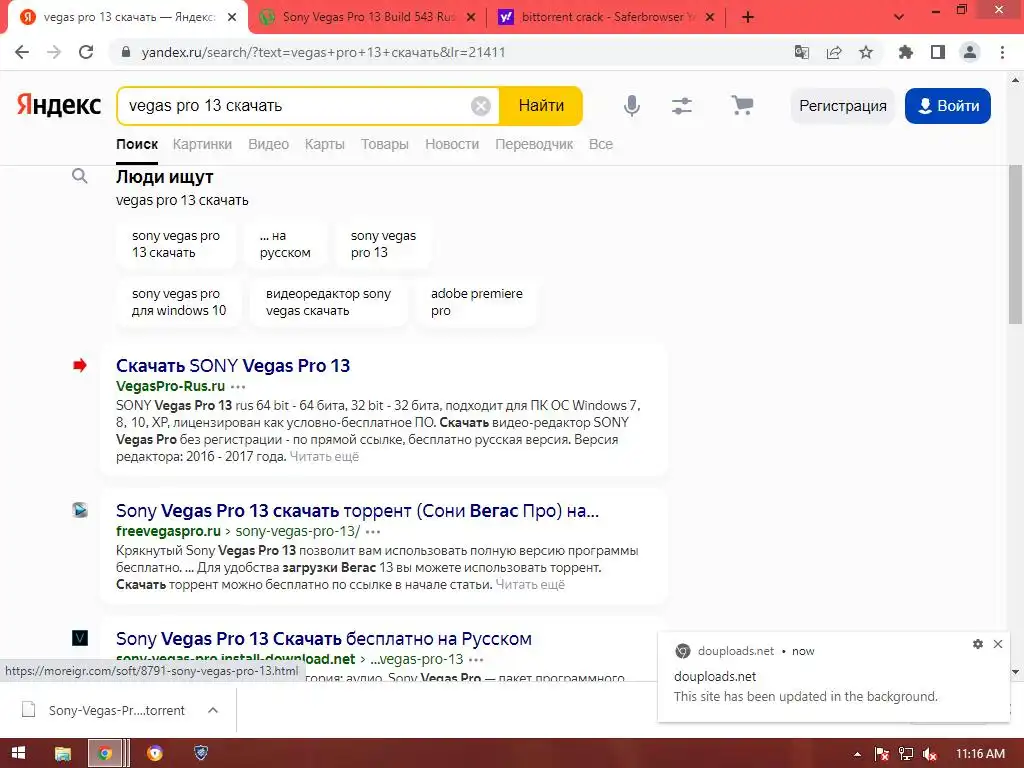Image resolution: width=1024 pixels, height=768 pixels.
Task: Open the shield app in taskbar
Action: click(201, 753)
